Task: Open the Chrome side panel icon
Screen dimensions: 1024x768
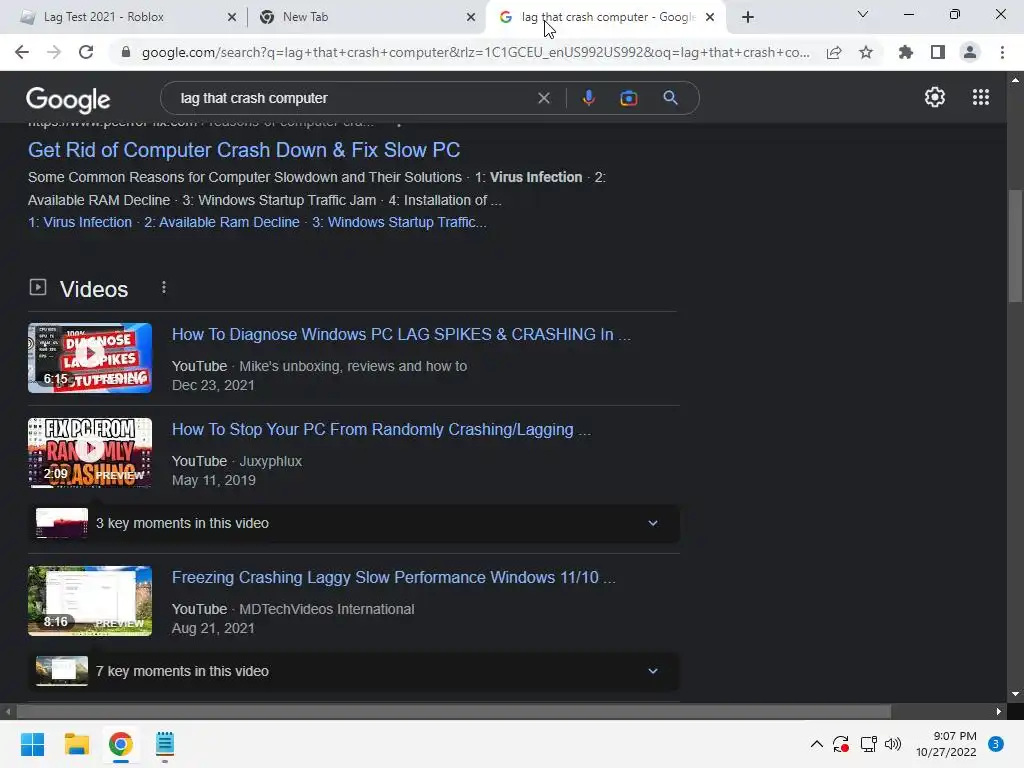Action: [938, 52]
